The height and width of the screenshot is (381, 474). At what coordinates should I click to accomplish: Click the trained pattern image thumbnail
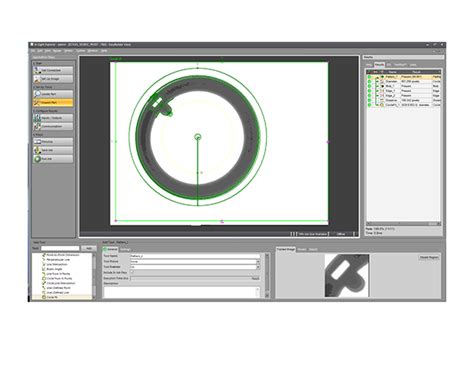click(347, 275)
